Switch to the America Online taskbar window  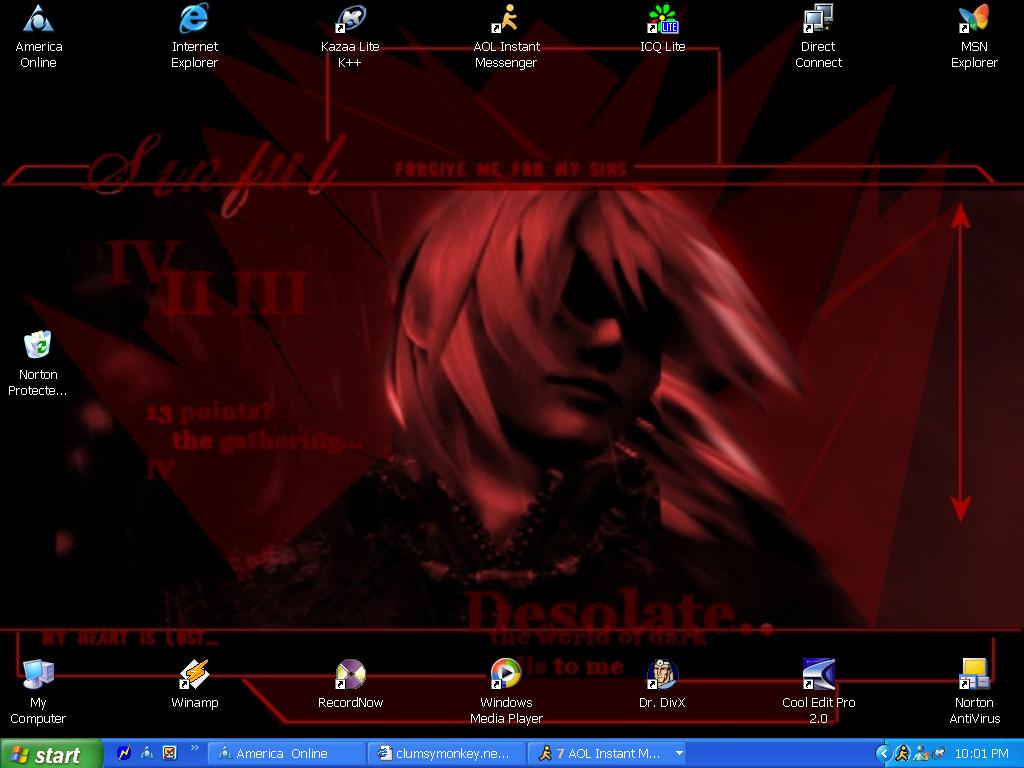tap(285, 754)
